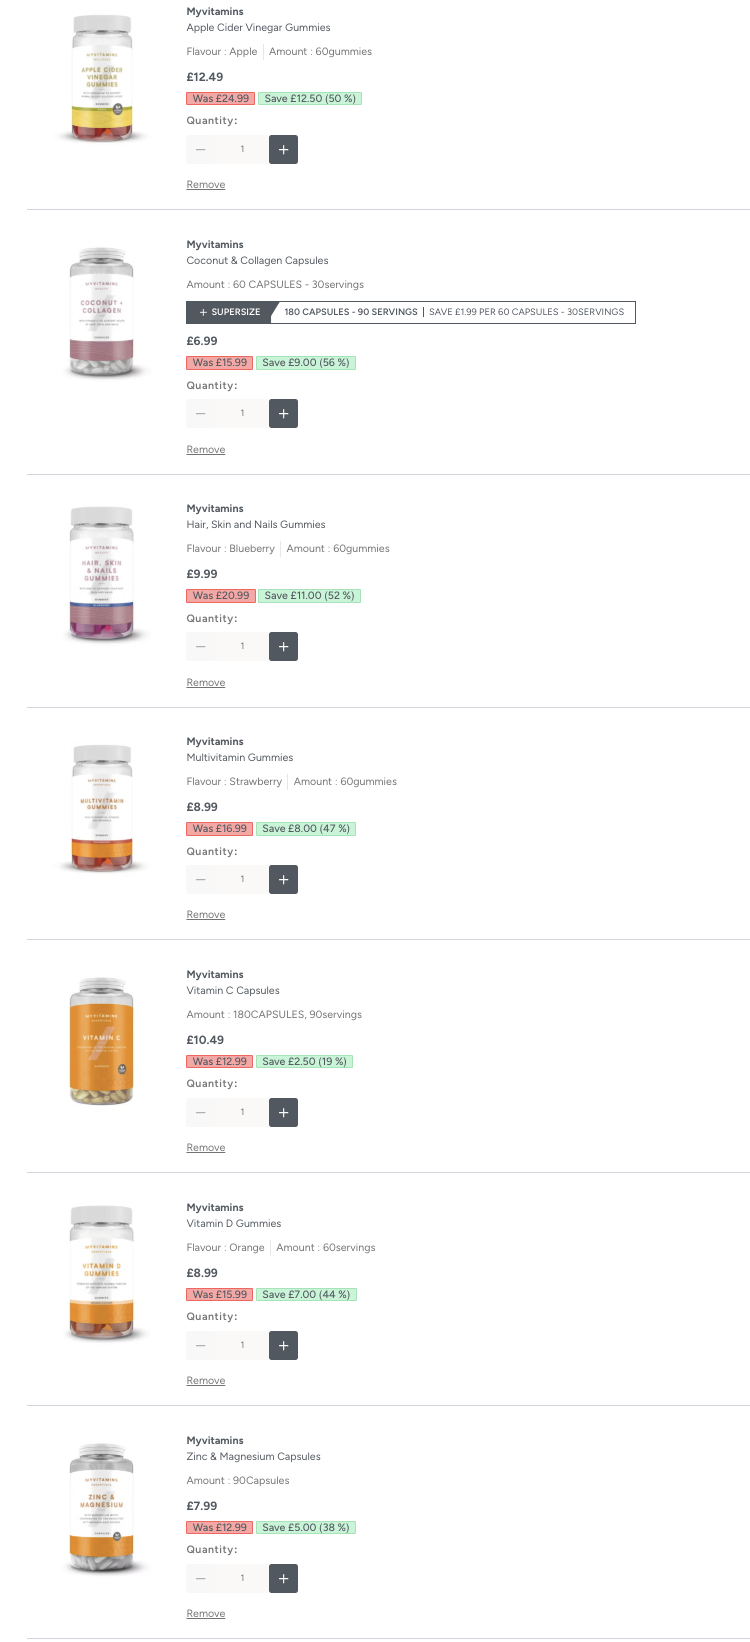Click Vitamin D Gummies product image
This screenshot has height=1642, width=750.
(102, 1272)
